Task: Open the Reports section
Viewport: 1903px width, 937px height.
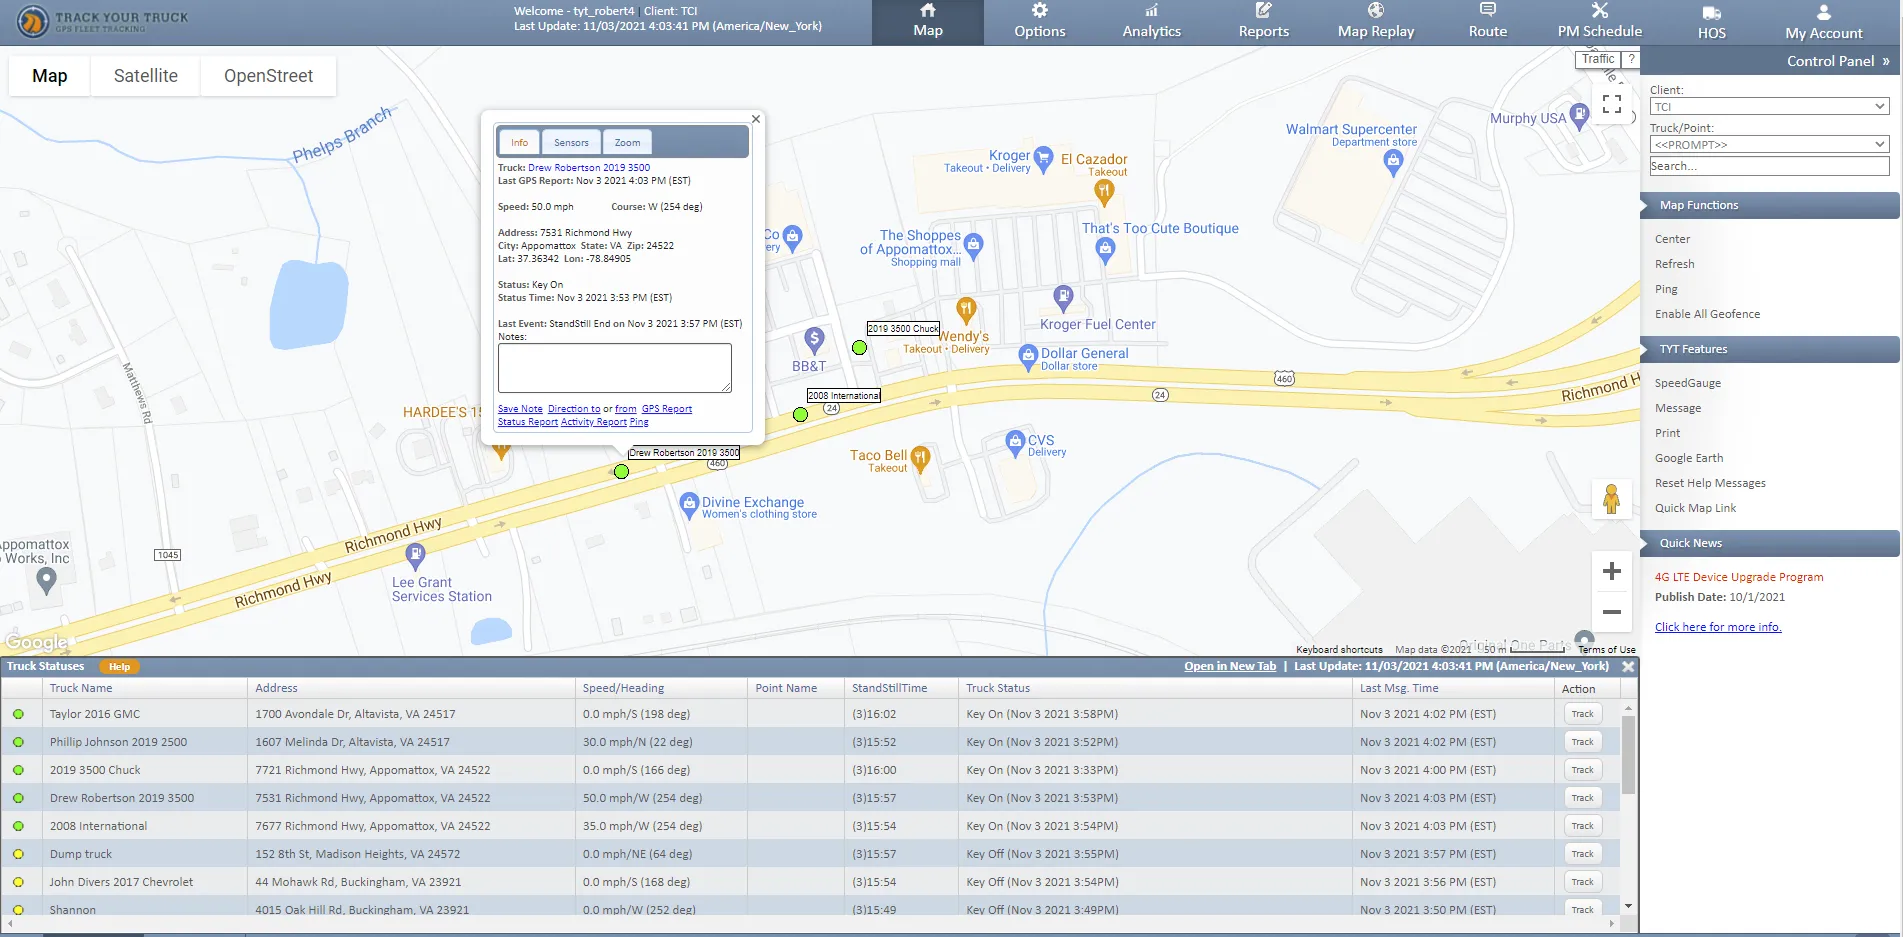Action: point(1262,22)
